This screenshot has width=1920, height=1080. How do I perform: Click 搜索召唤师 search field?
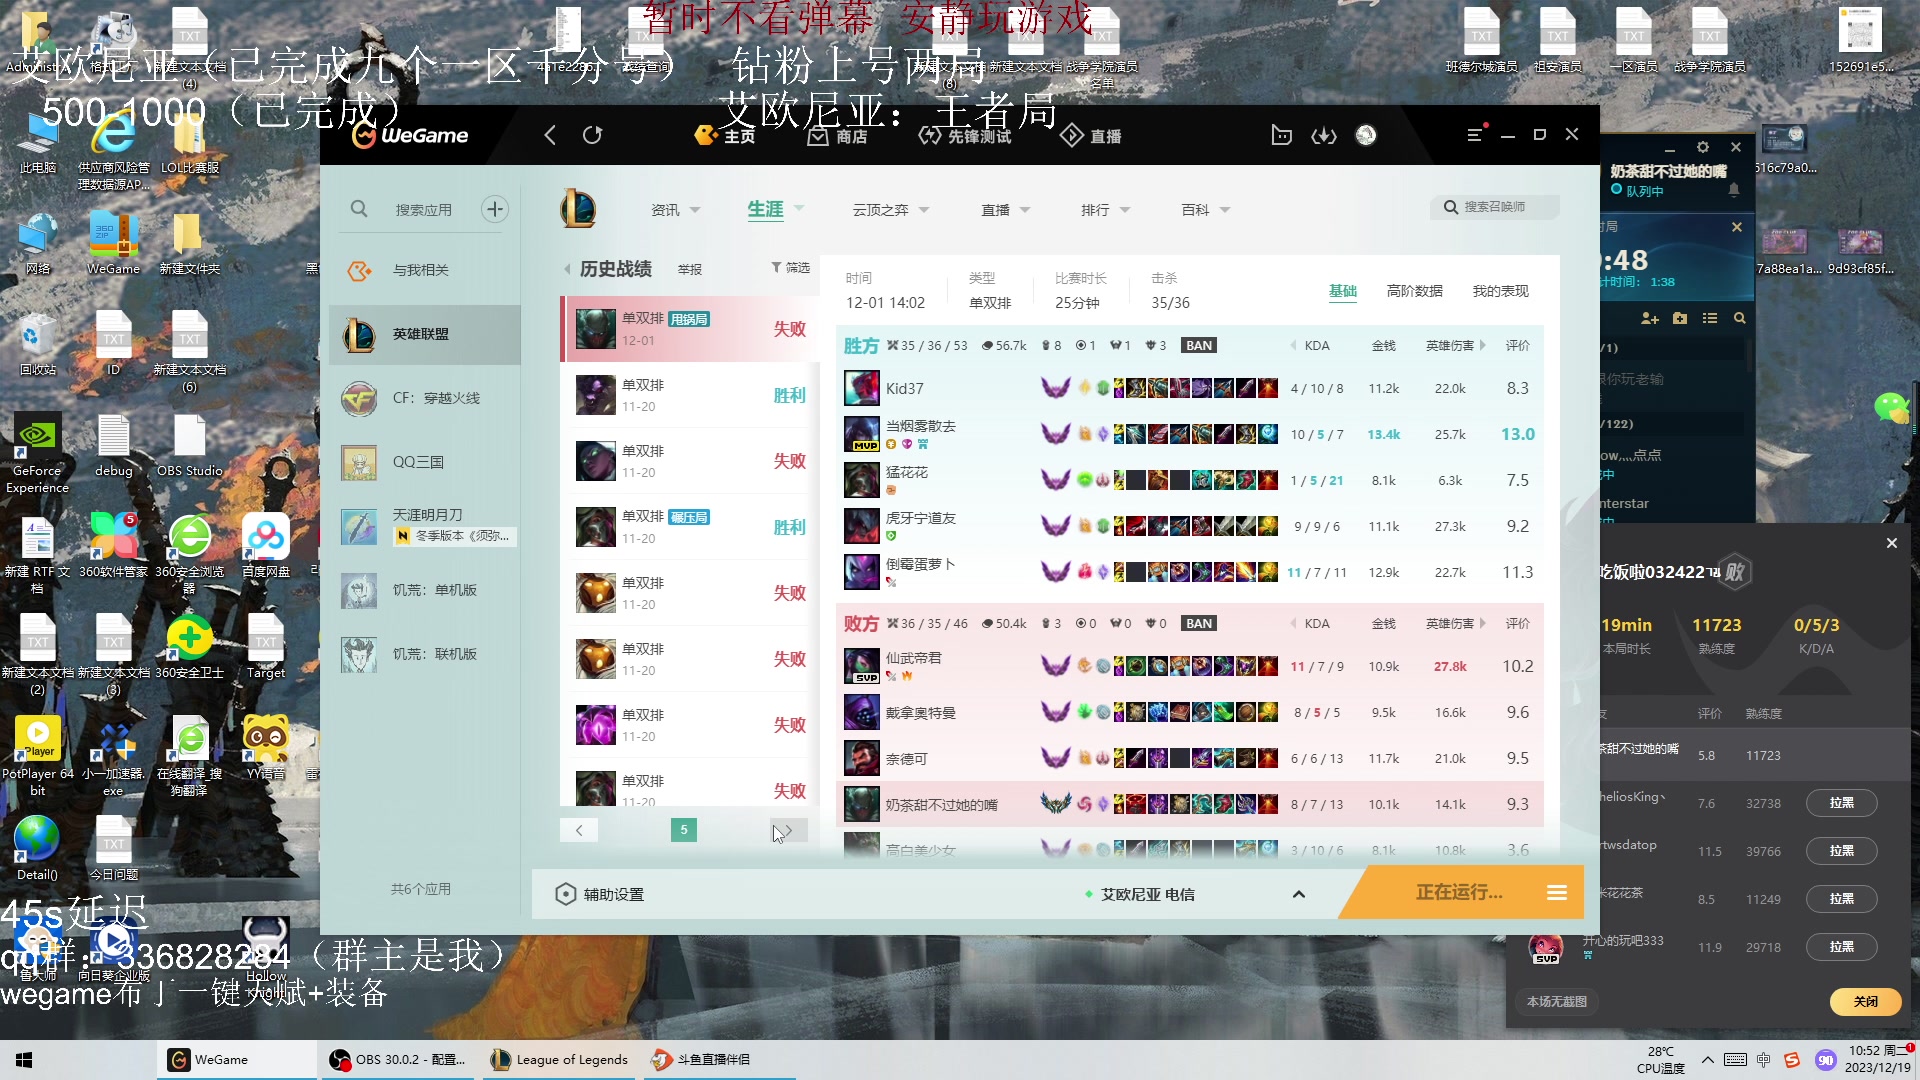(1495, 207)
